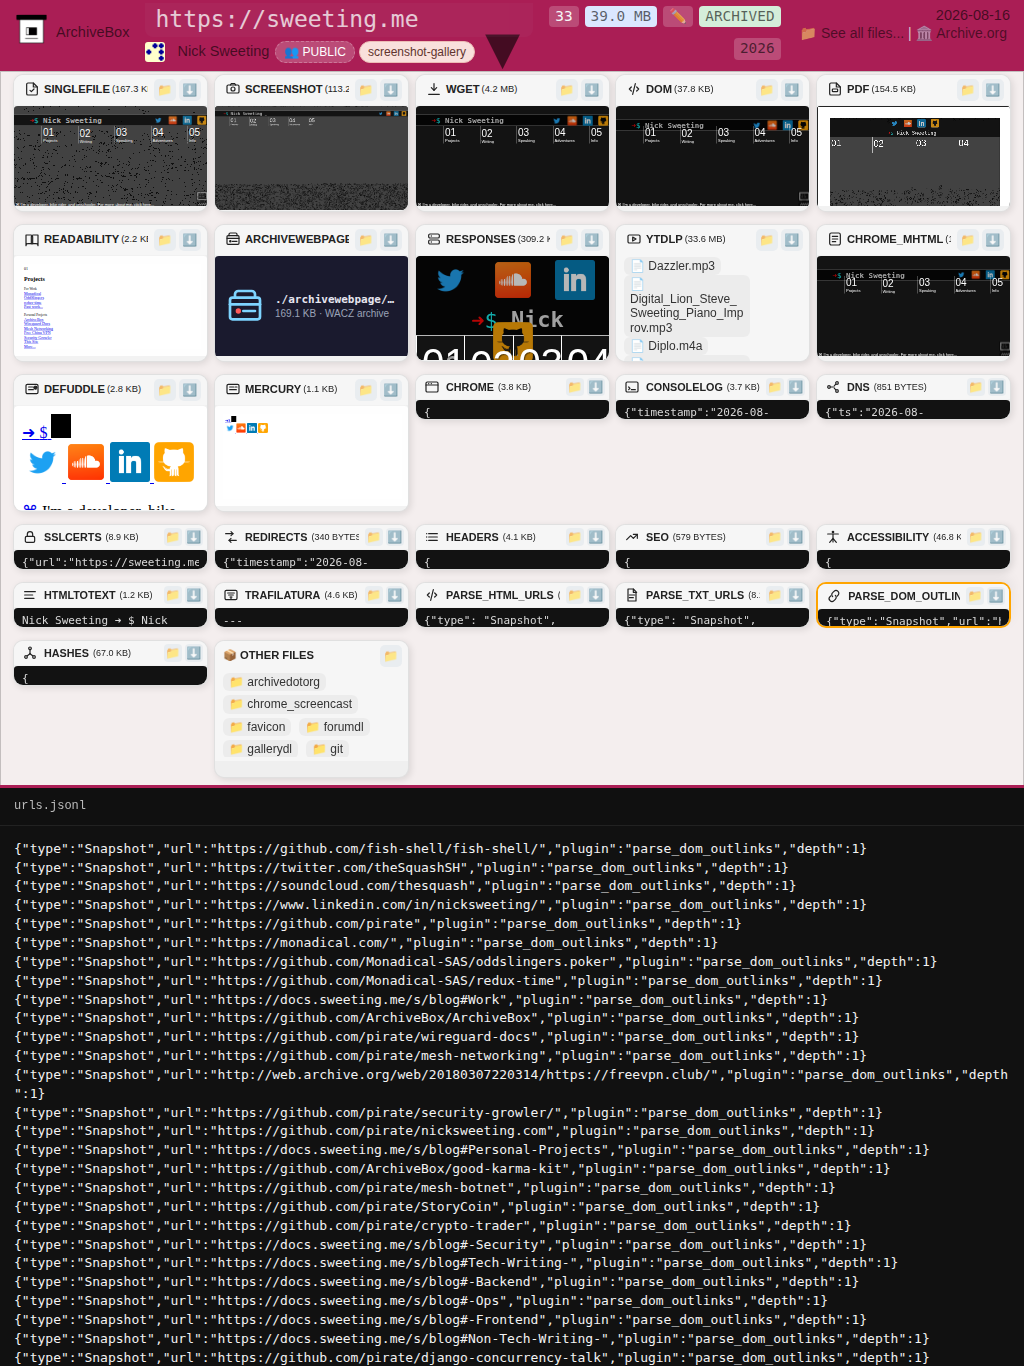The width and height of the screenshot is (1024, 1366).
Task: Open the SSLCERTS folder icon
Action: [x=173, y=537]
